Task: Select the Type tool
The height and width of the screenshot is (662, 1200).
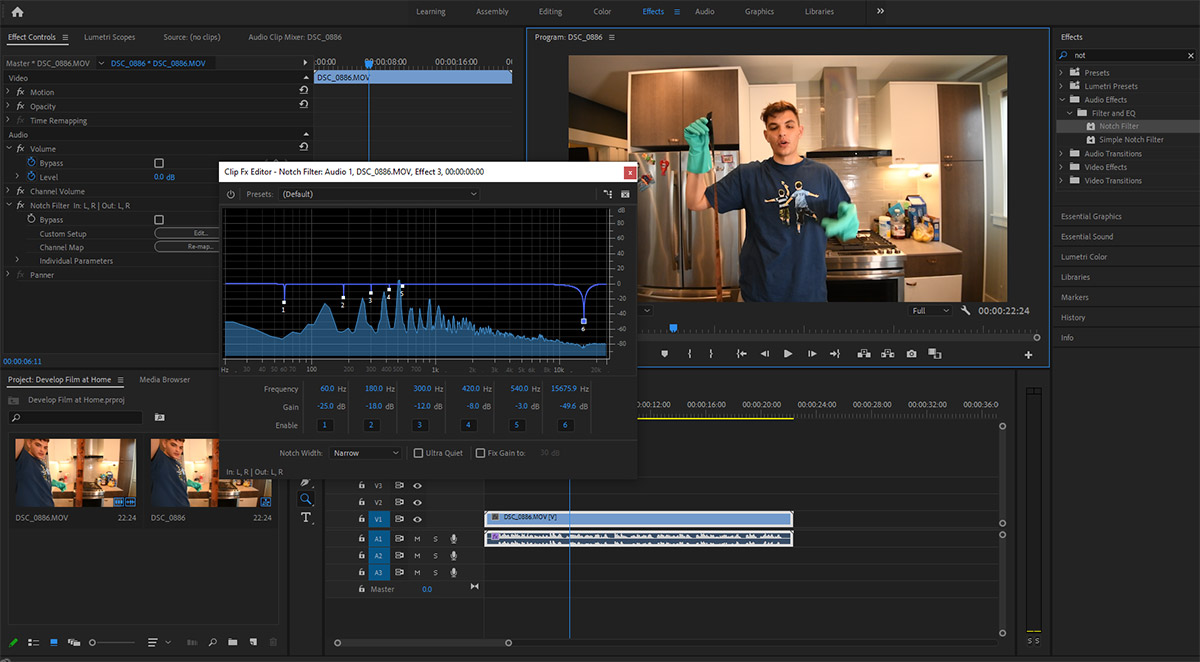Action: 306,518
